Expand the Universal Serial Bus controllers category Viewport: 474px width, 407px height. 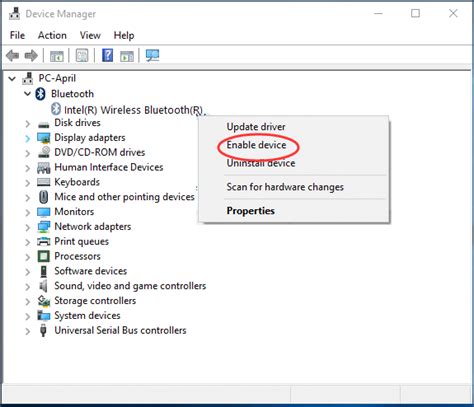[28, 331]
